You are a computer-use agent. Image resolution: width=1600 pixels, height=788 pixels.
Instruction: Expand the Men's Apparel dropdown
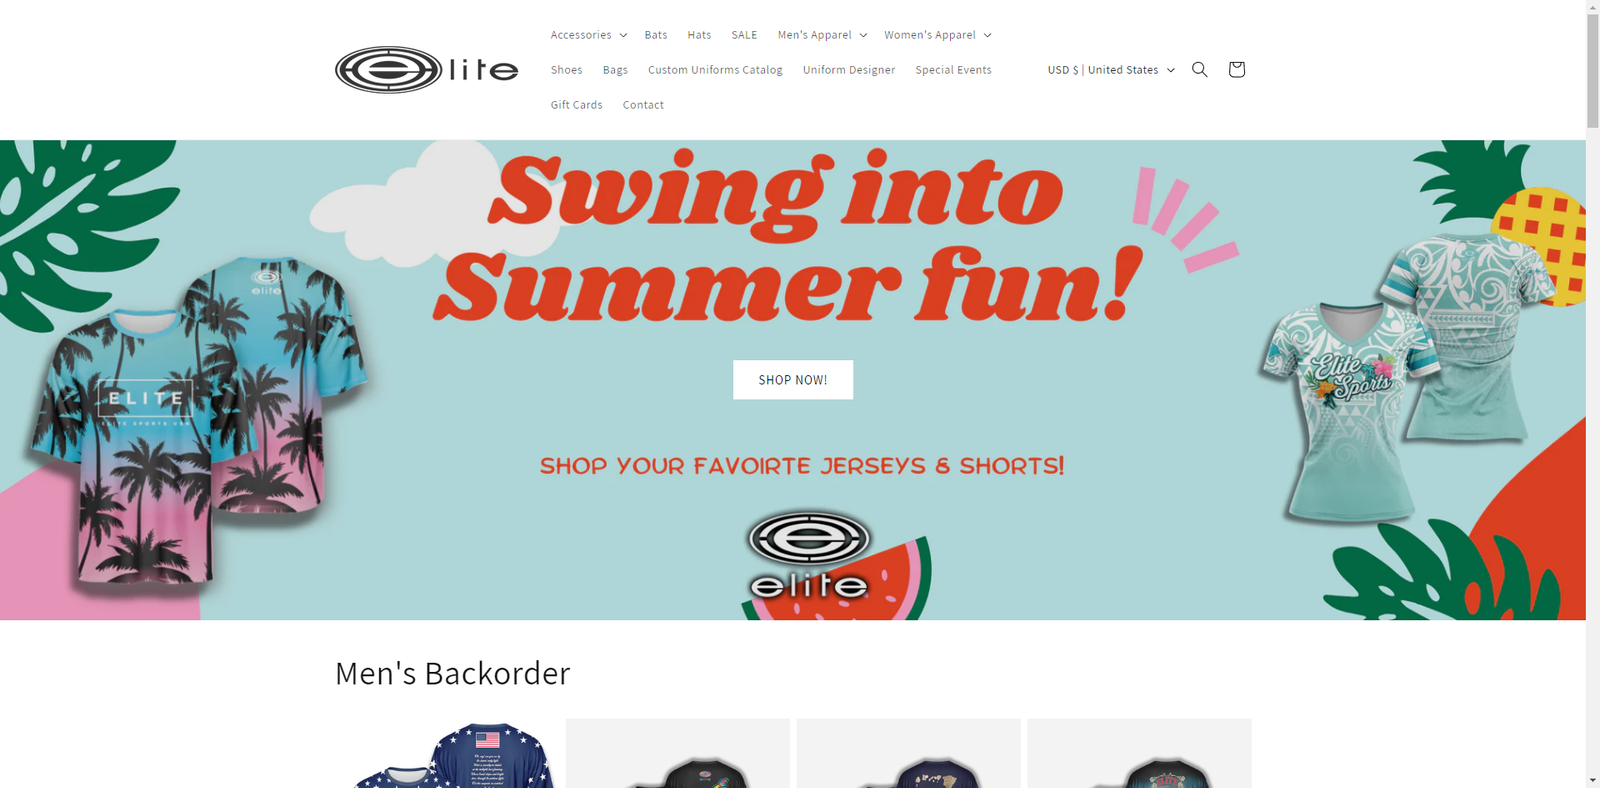click(822, 35)
